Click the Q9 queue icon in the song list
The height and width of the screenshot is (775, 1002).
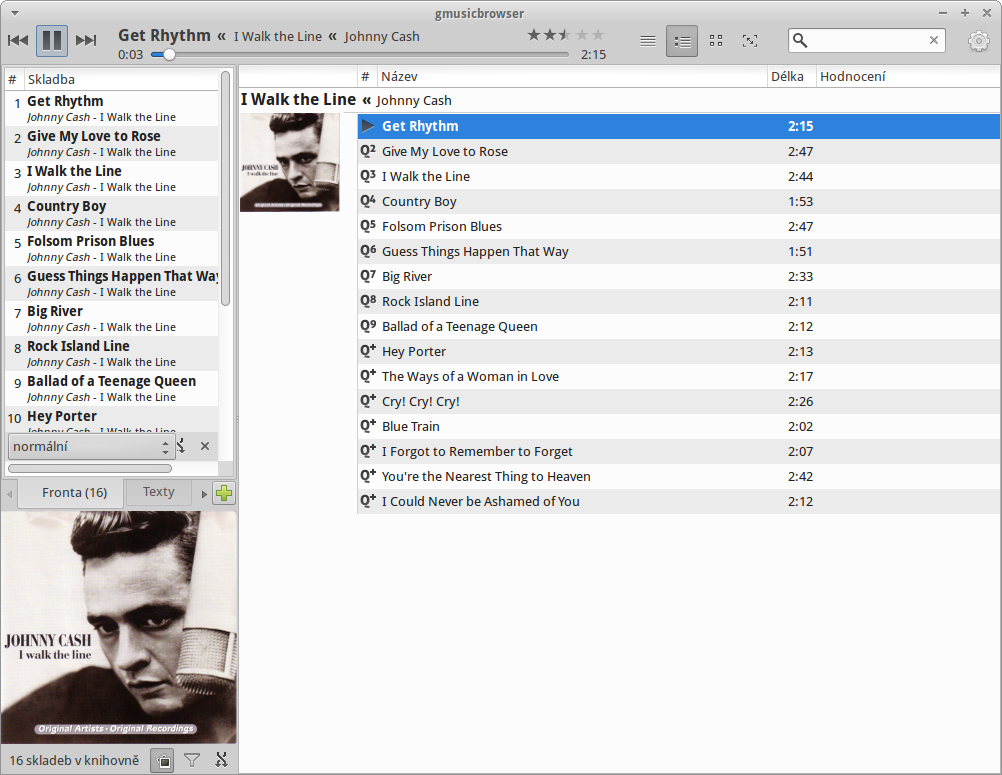[x=368, y=325]
